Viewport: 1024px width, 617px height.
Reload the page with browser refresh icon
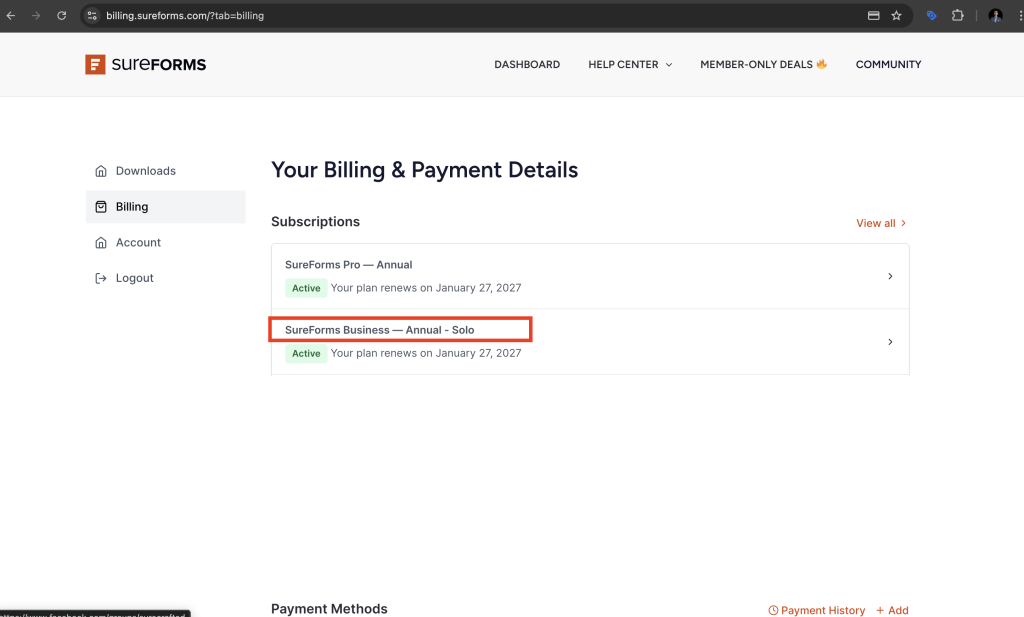tap(62, 16)
